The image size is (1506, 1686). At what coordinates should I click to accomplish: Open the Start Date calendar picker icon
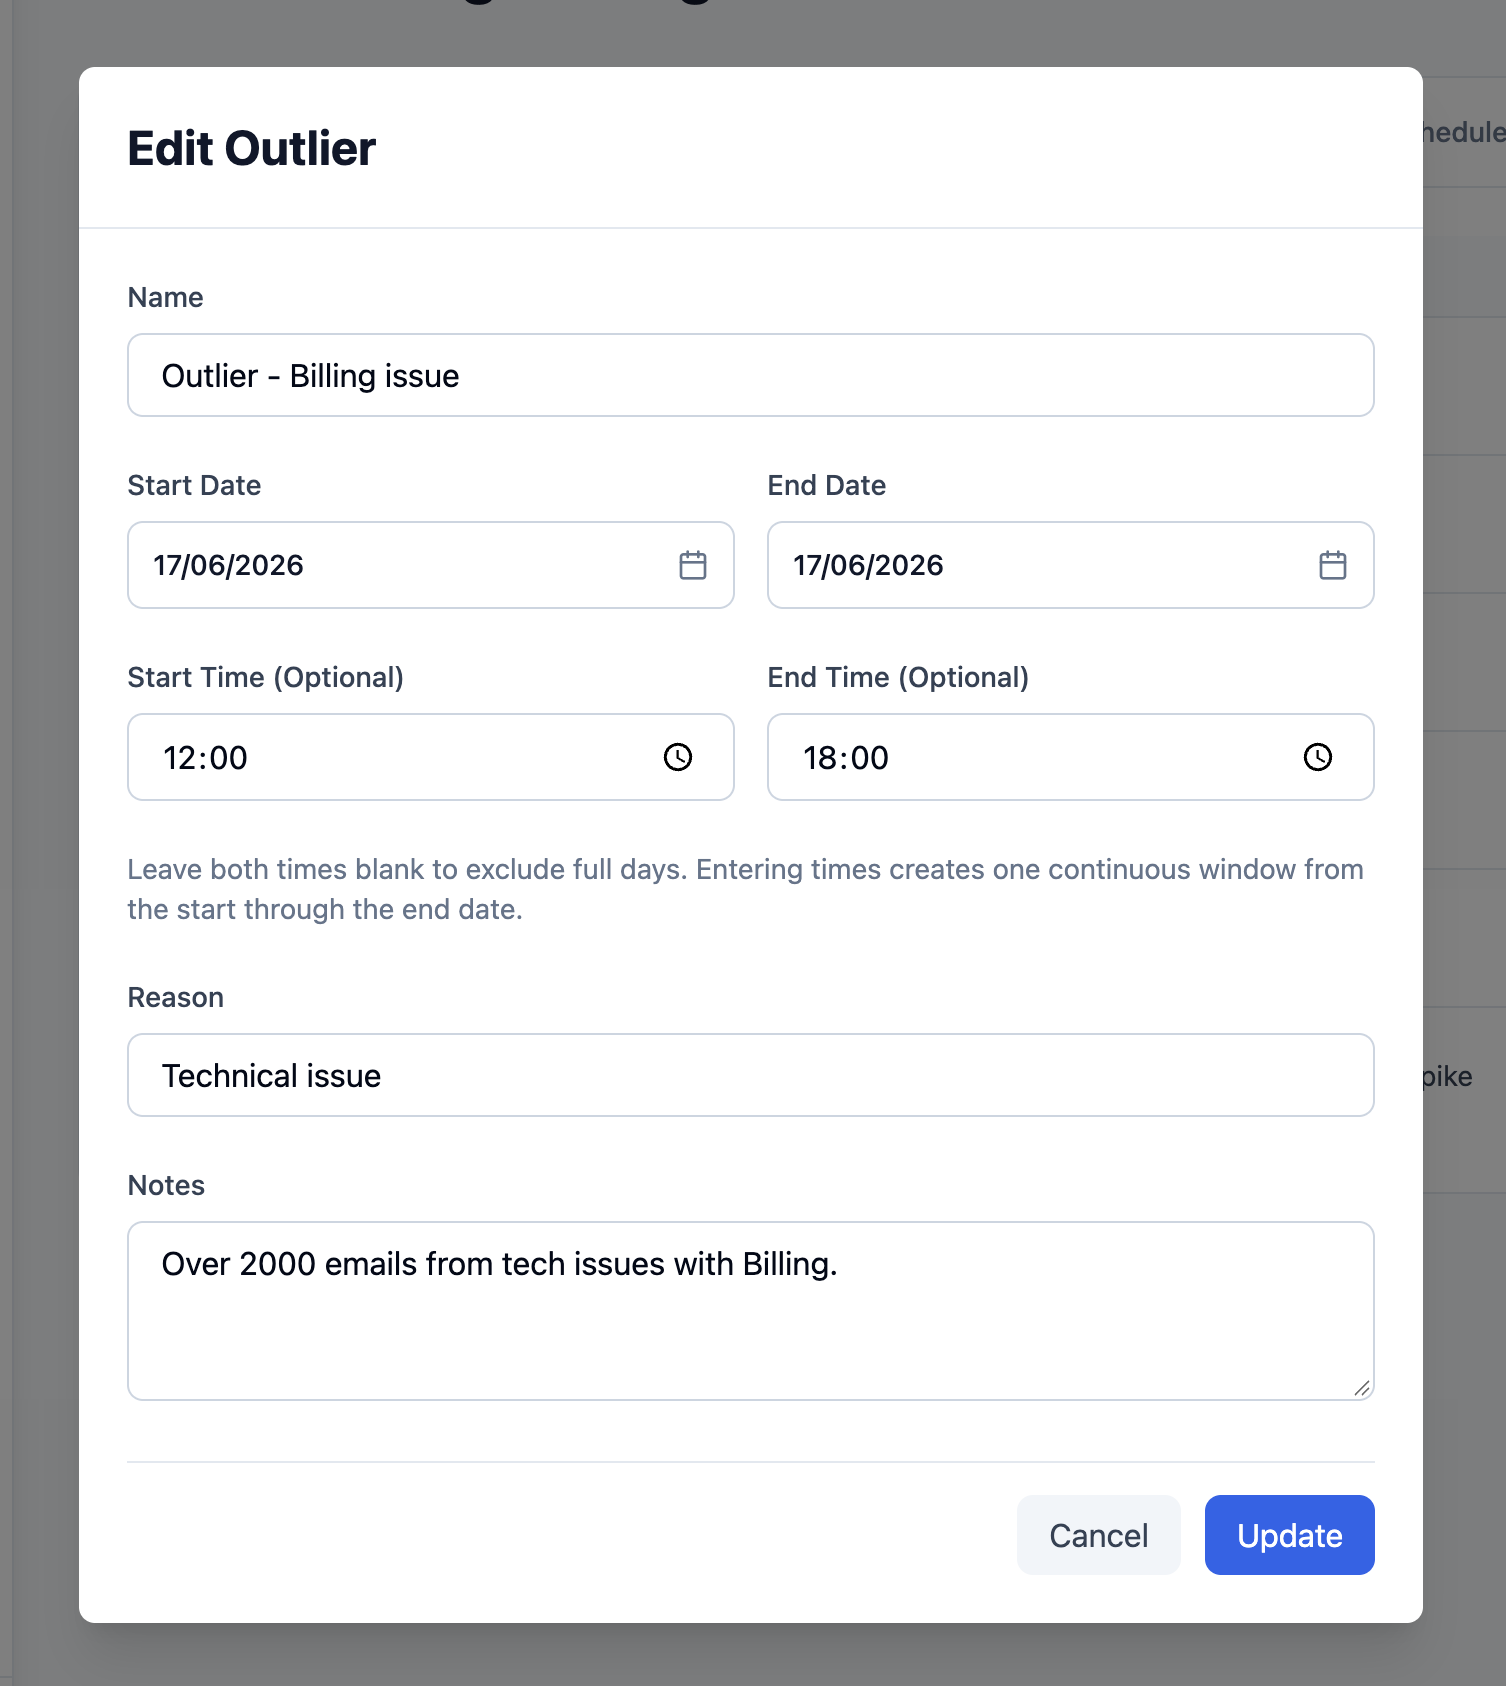[693, 565]
